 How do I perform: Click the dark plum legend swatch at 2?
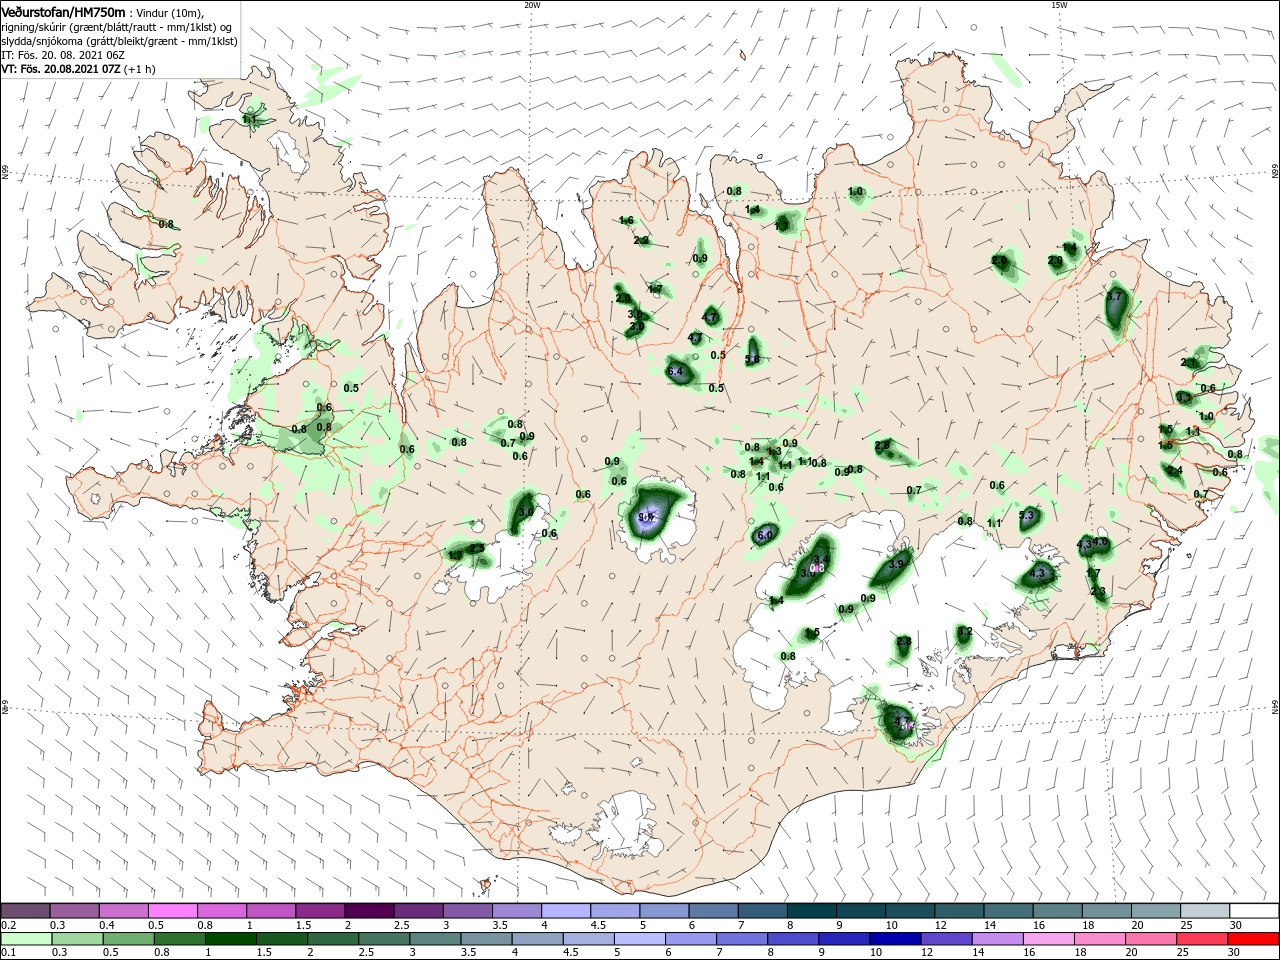pyautogui.click(x=369, y=911)
